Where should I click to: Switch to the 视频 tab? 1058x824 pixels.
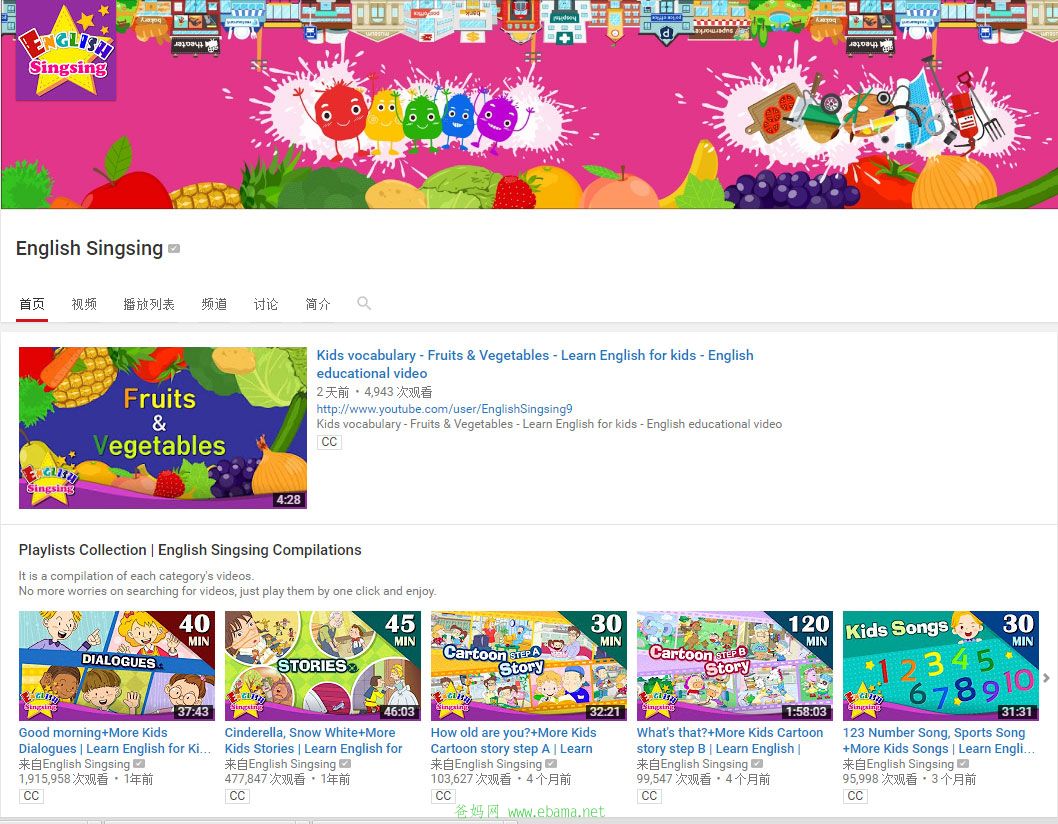click(84, 304)
